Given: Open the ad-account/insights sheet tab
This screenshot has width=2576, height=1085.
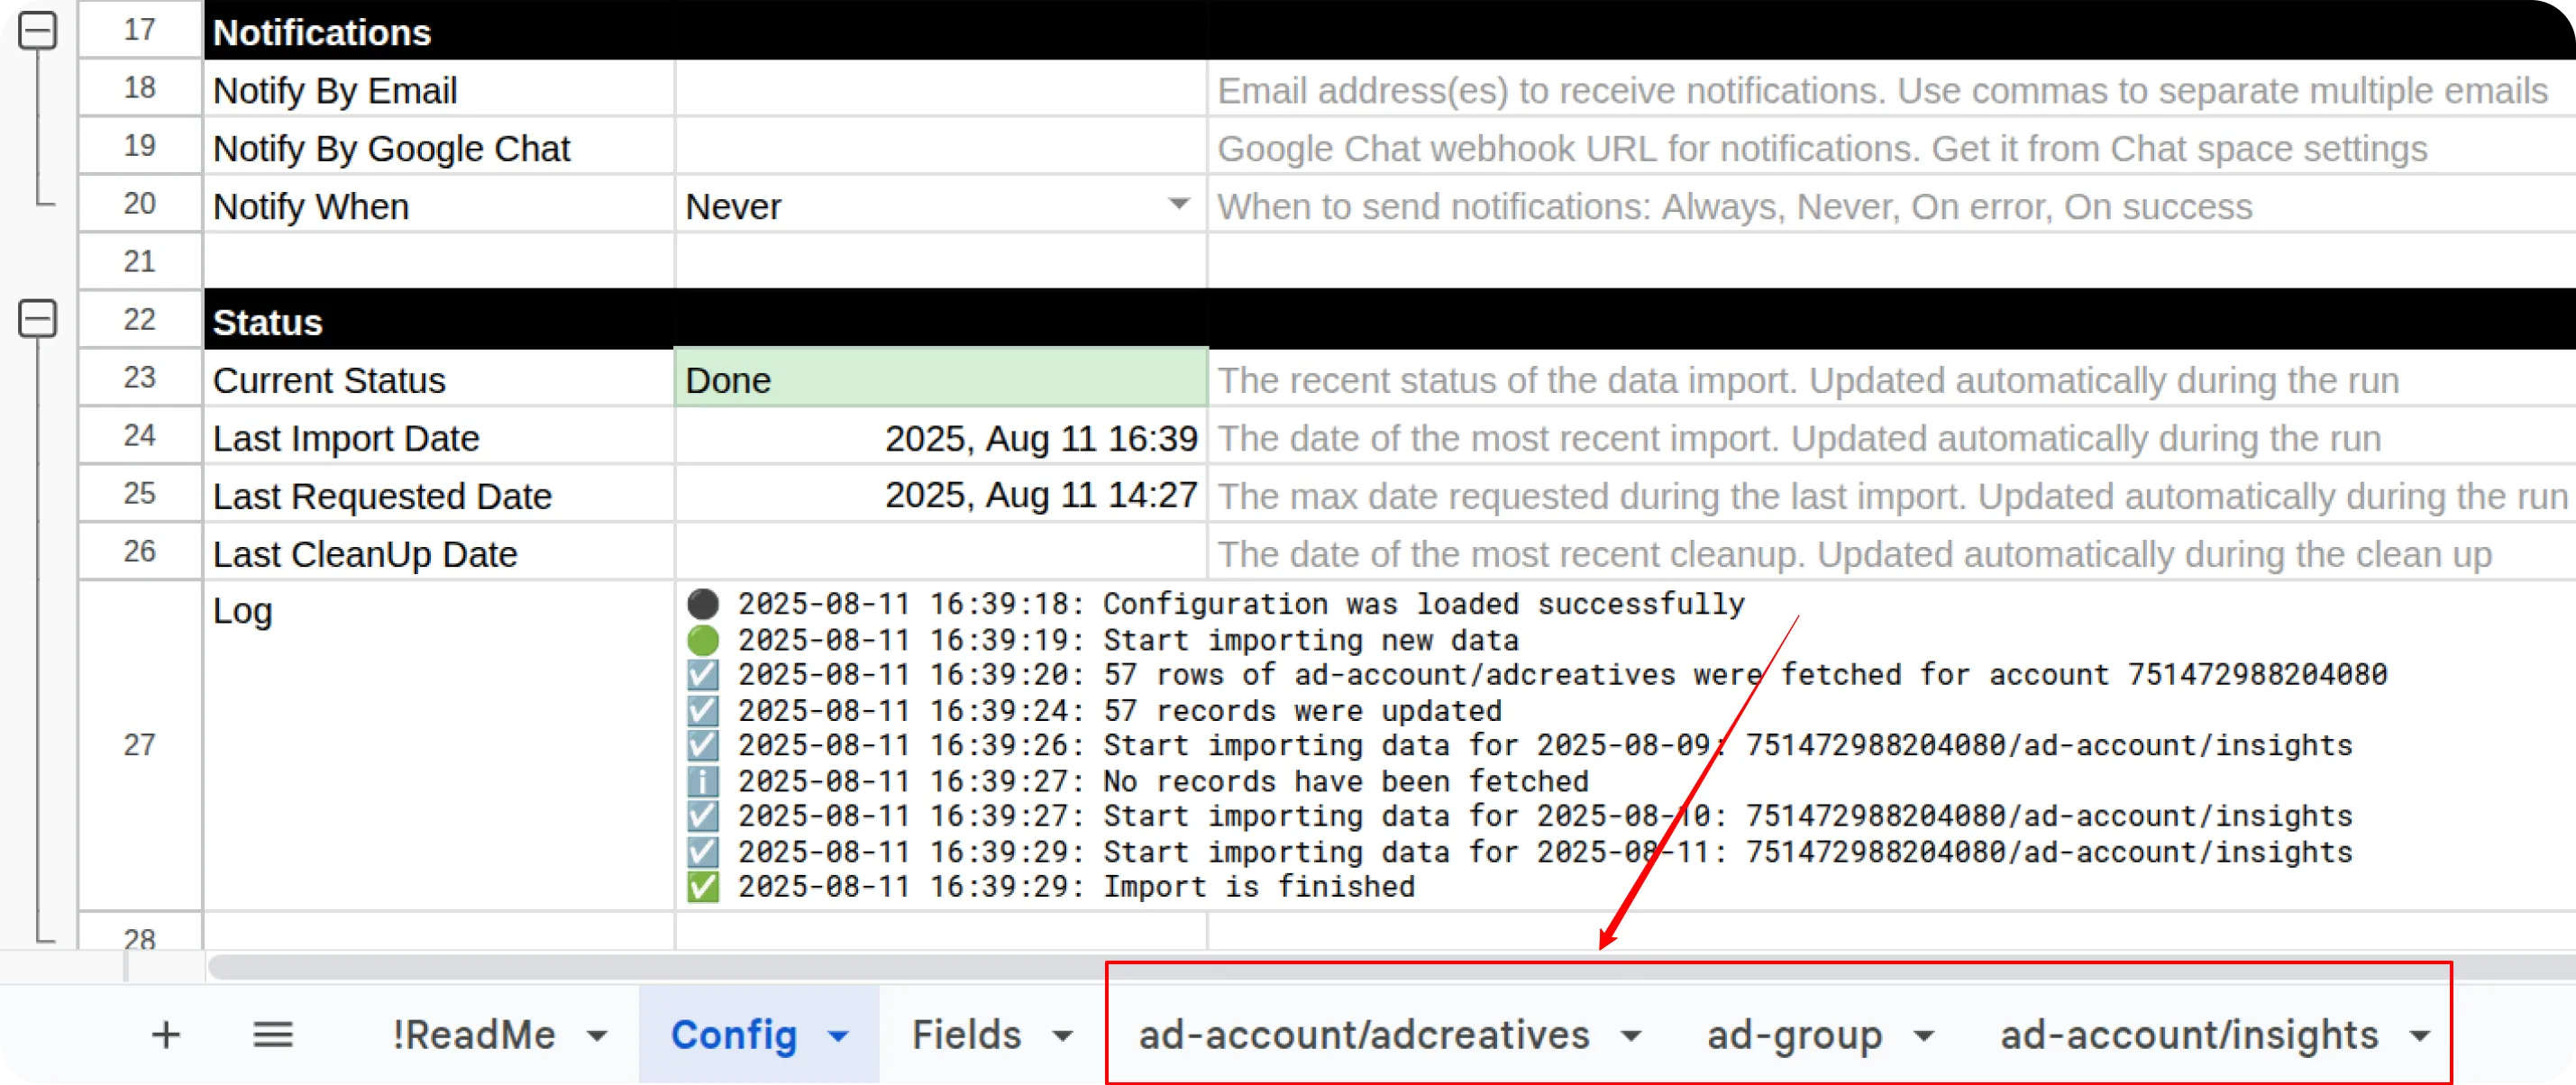Looking at the screenshot, I should pyautogui.click(x=2189, y=1035).
